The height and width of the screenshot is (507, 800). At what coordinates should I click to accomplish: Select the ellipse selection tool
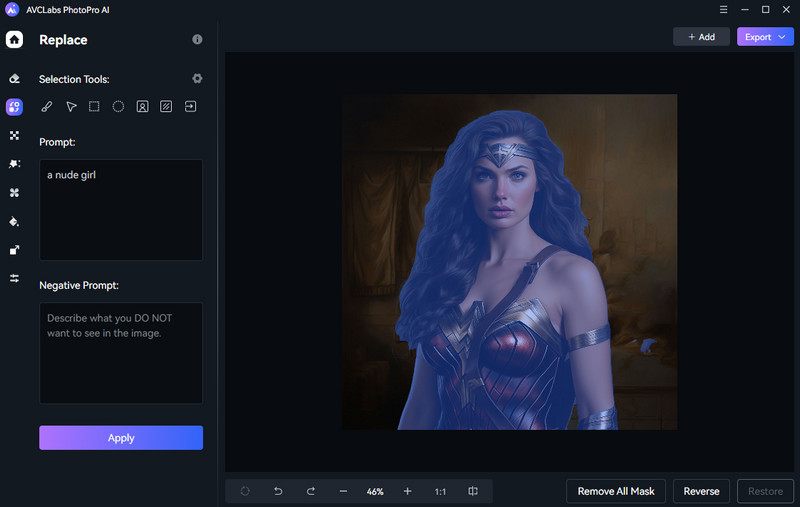pos(118,106)
